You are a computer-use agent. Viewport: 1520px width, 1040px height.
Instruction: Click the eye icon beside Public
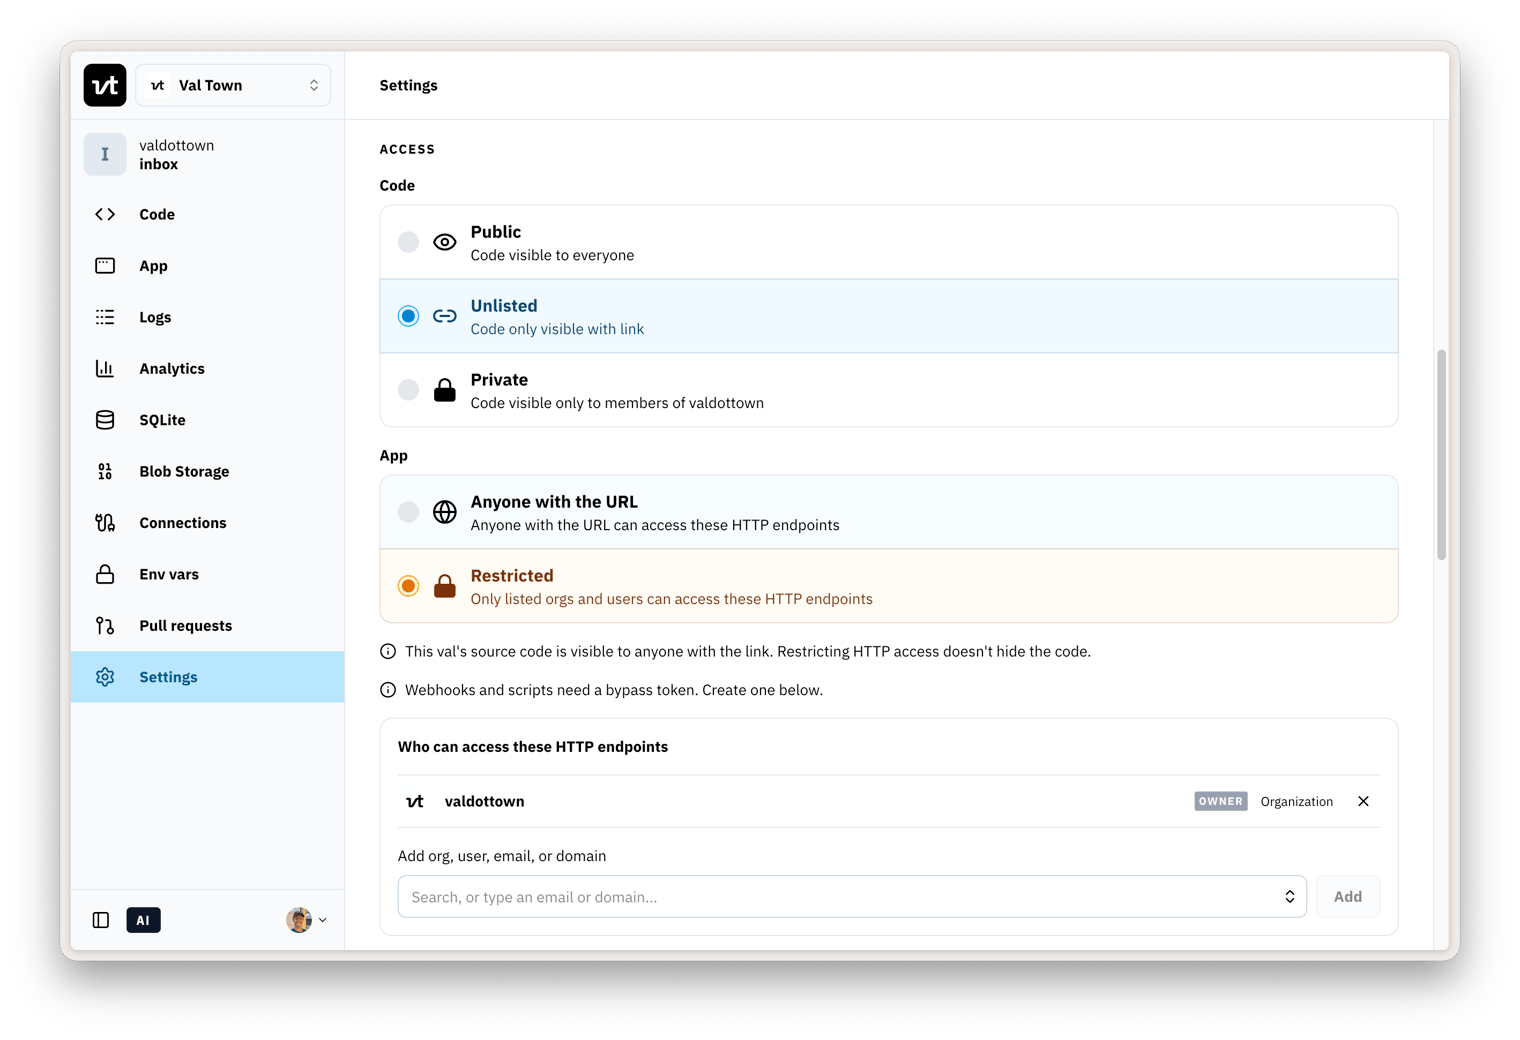tap(445, 242)
